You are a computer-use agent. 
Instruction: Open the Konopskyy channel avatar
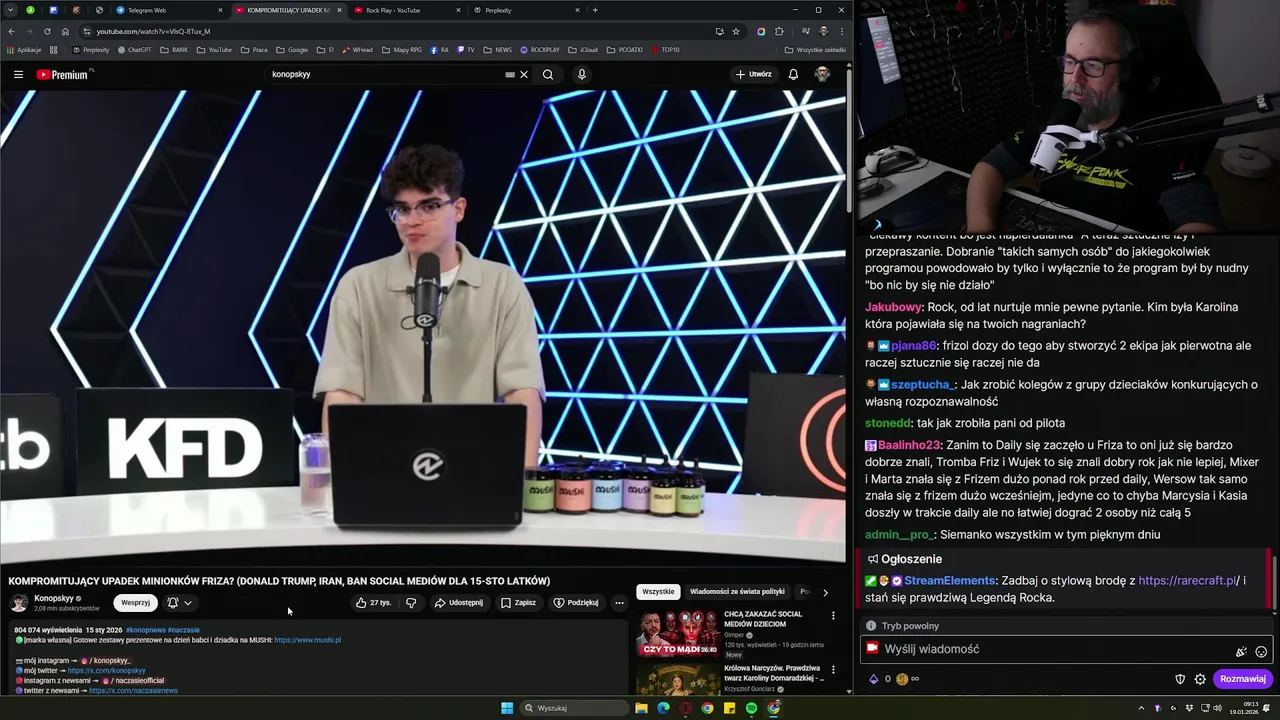click(19, 603)
